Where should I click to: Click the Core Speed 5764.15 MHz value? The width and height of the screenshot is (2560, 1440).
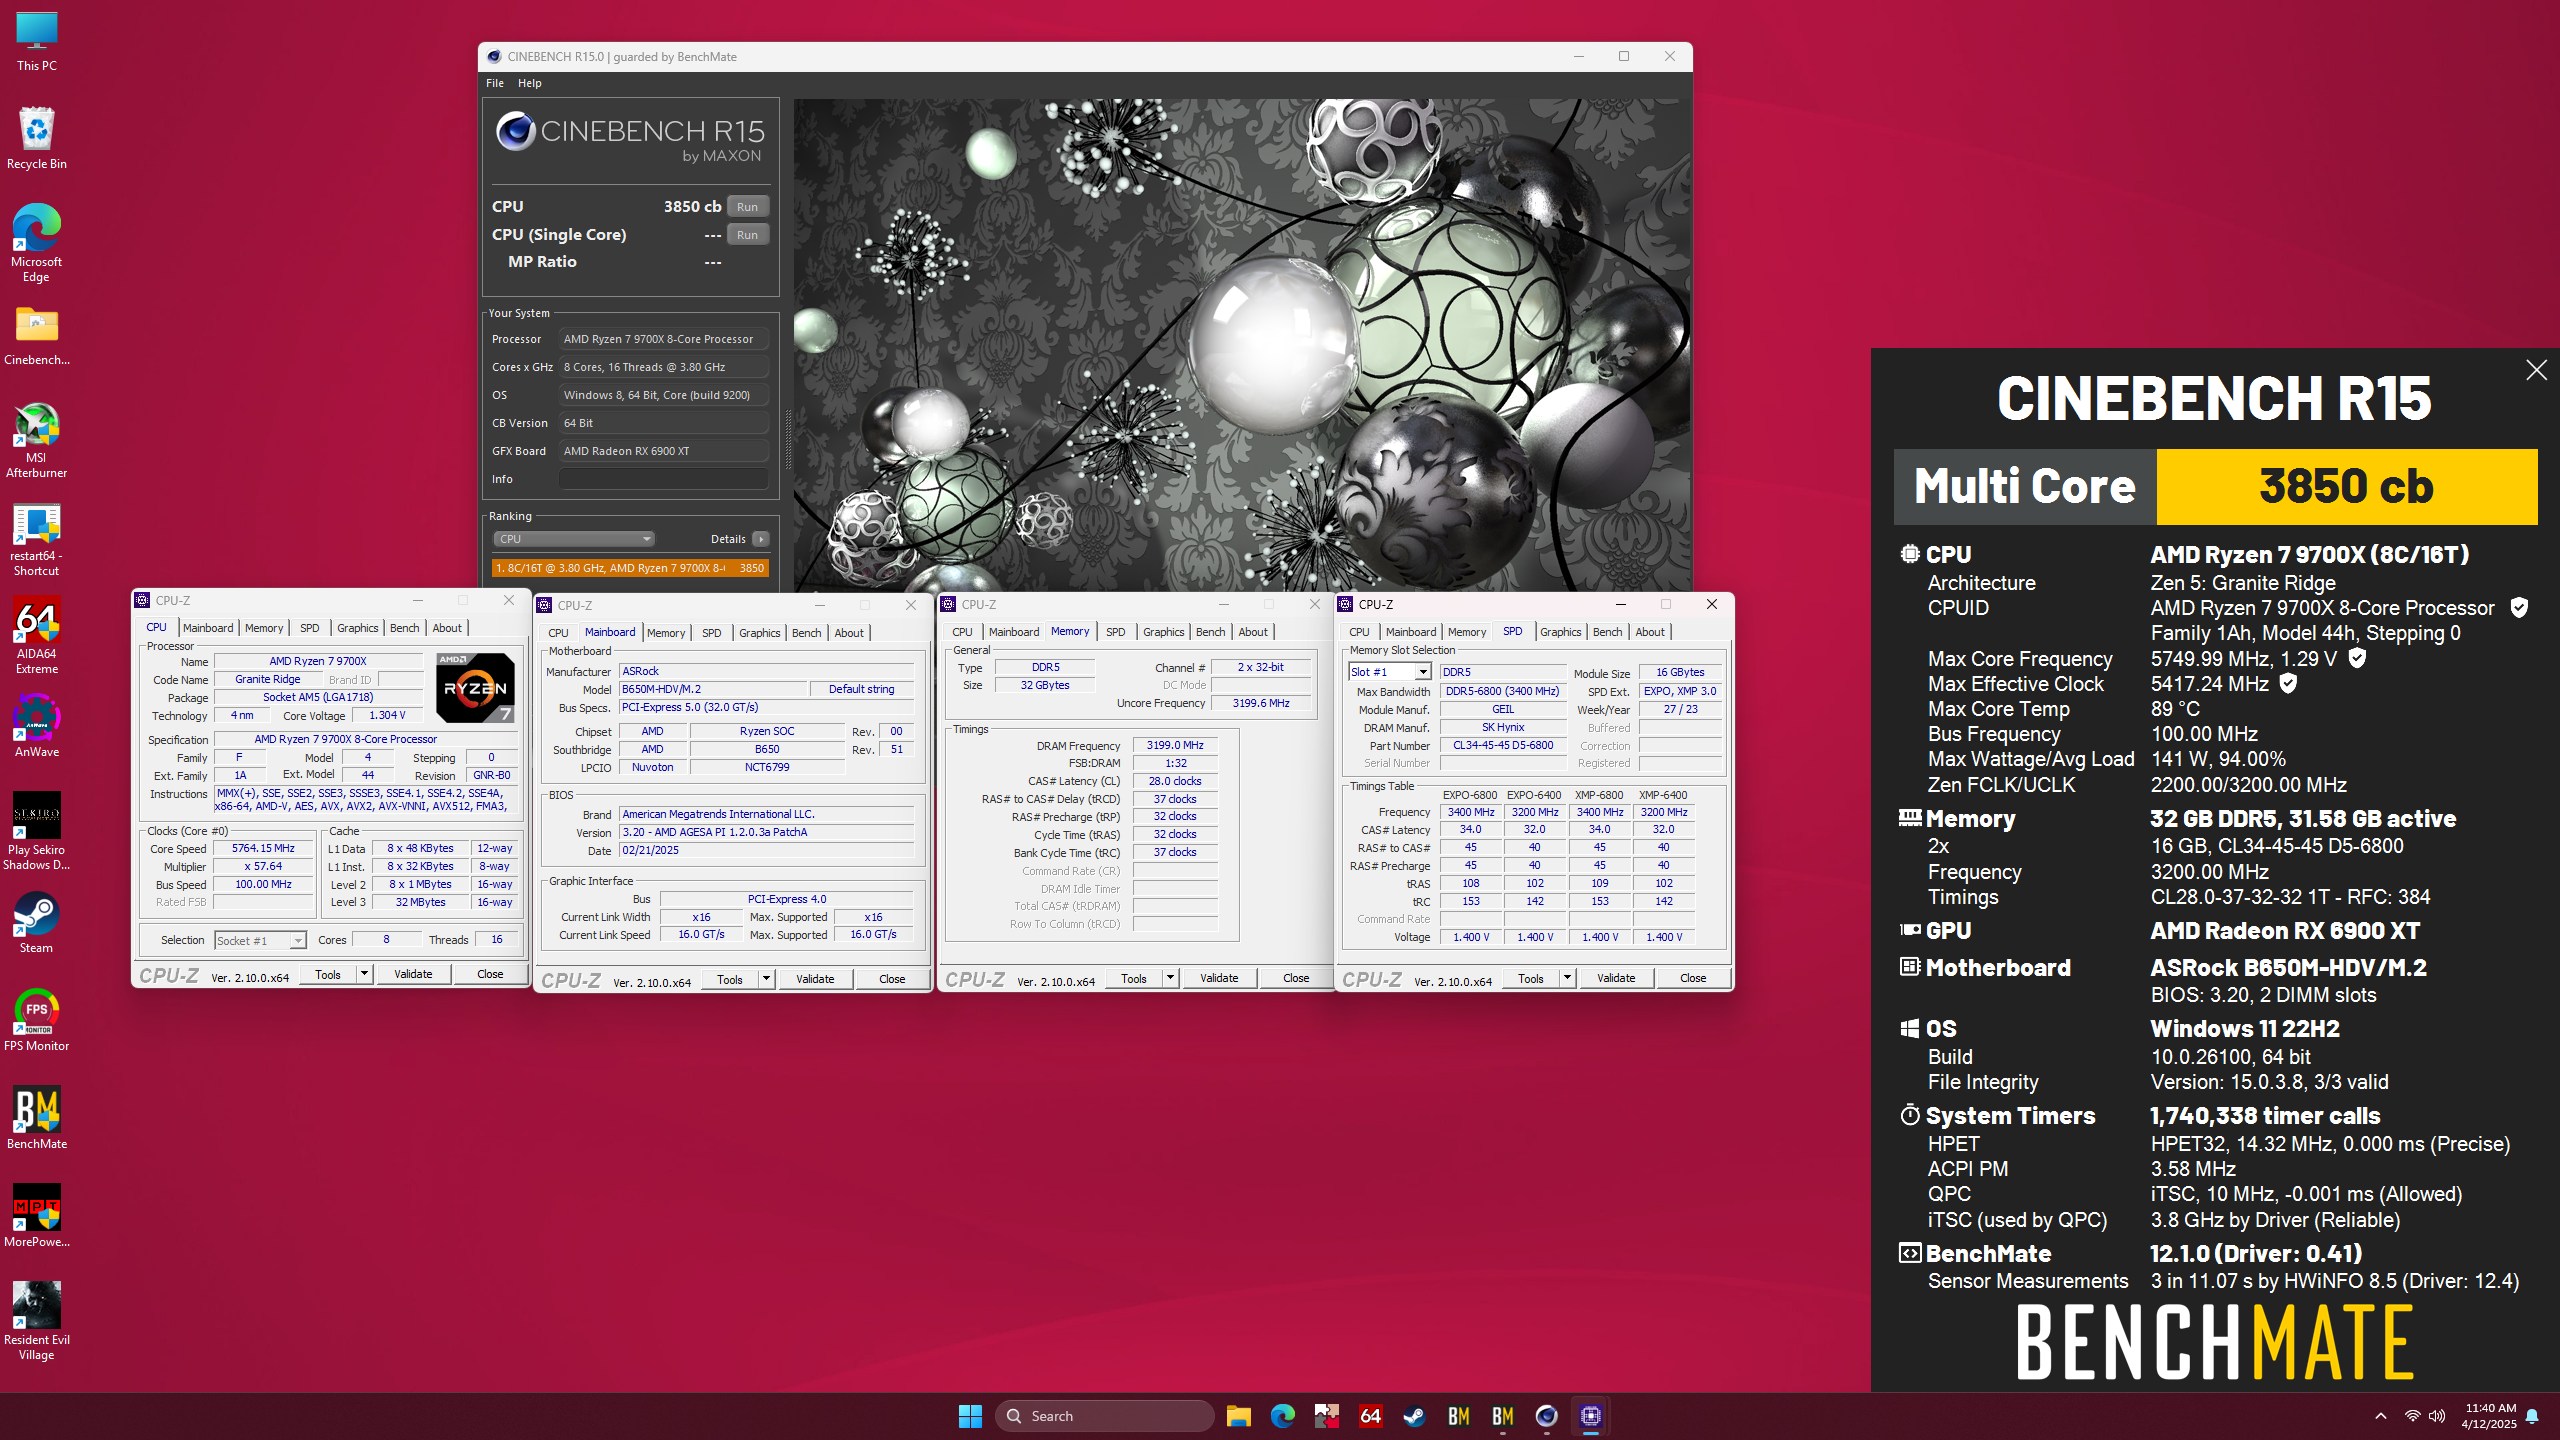[263, 849]
